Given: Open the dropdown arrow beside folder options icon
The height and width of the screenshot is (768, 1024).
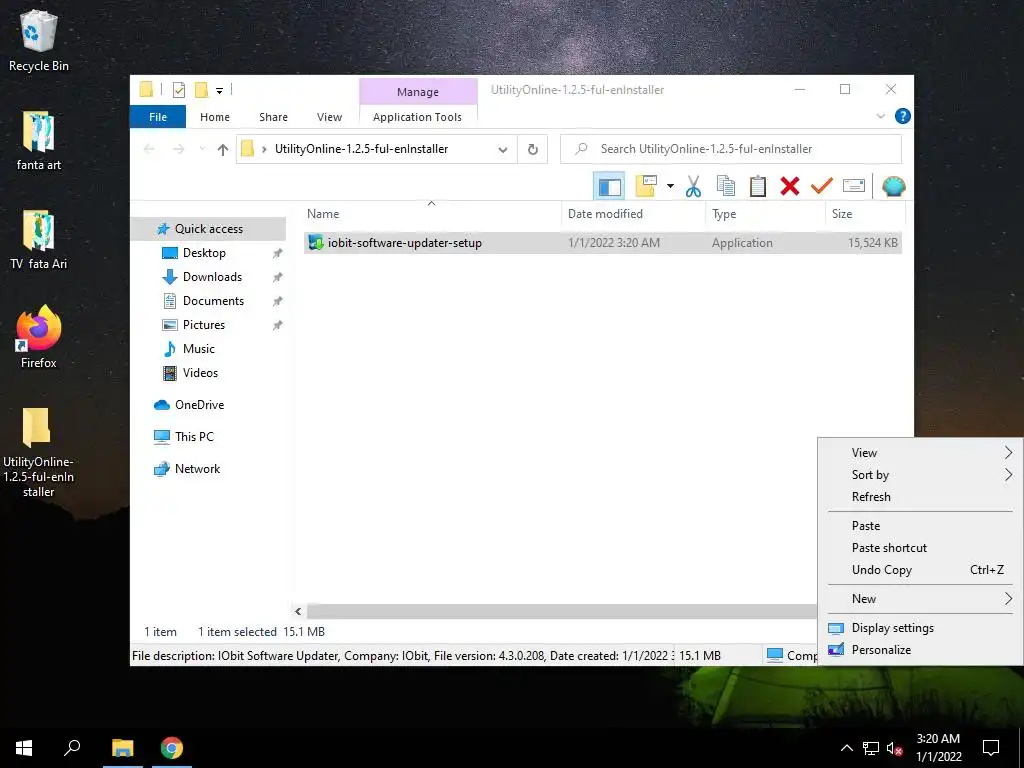Looking at the screenshot, I should point(670,186).
